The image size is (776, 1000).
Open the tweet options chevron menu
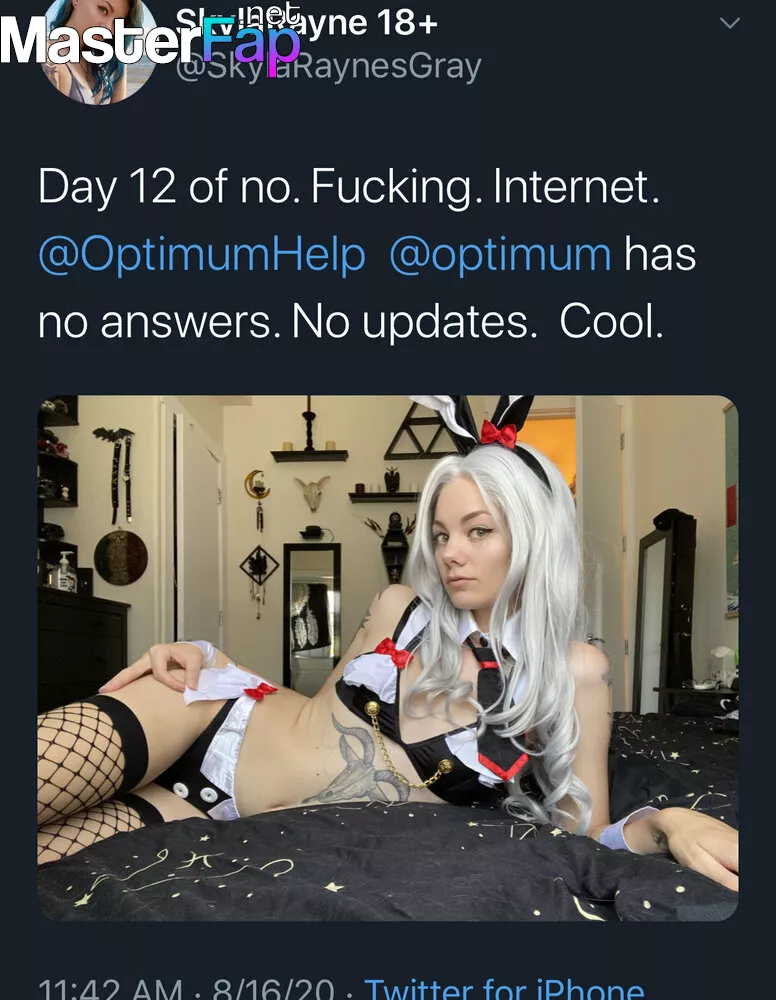(x=729, y=24)
